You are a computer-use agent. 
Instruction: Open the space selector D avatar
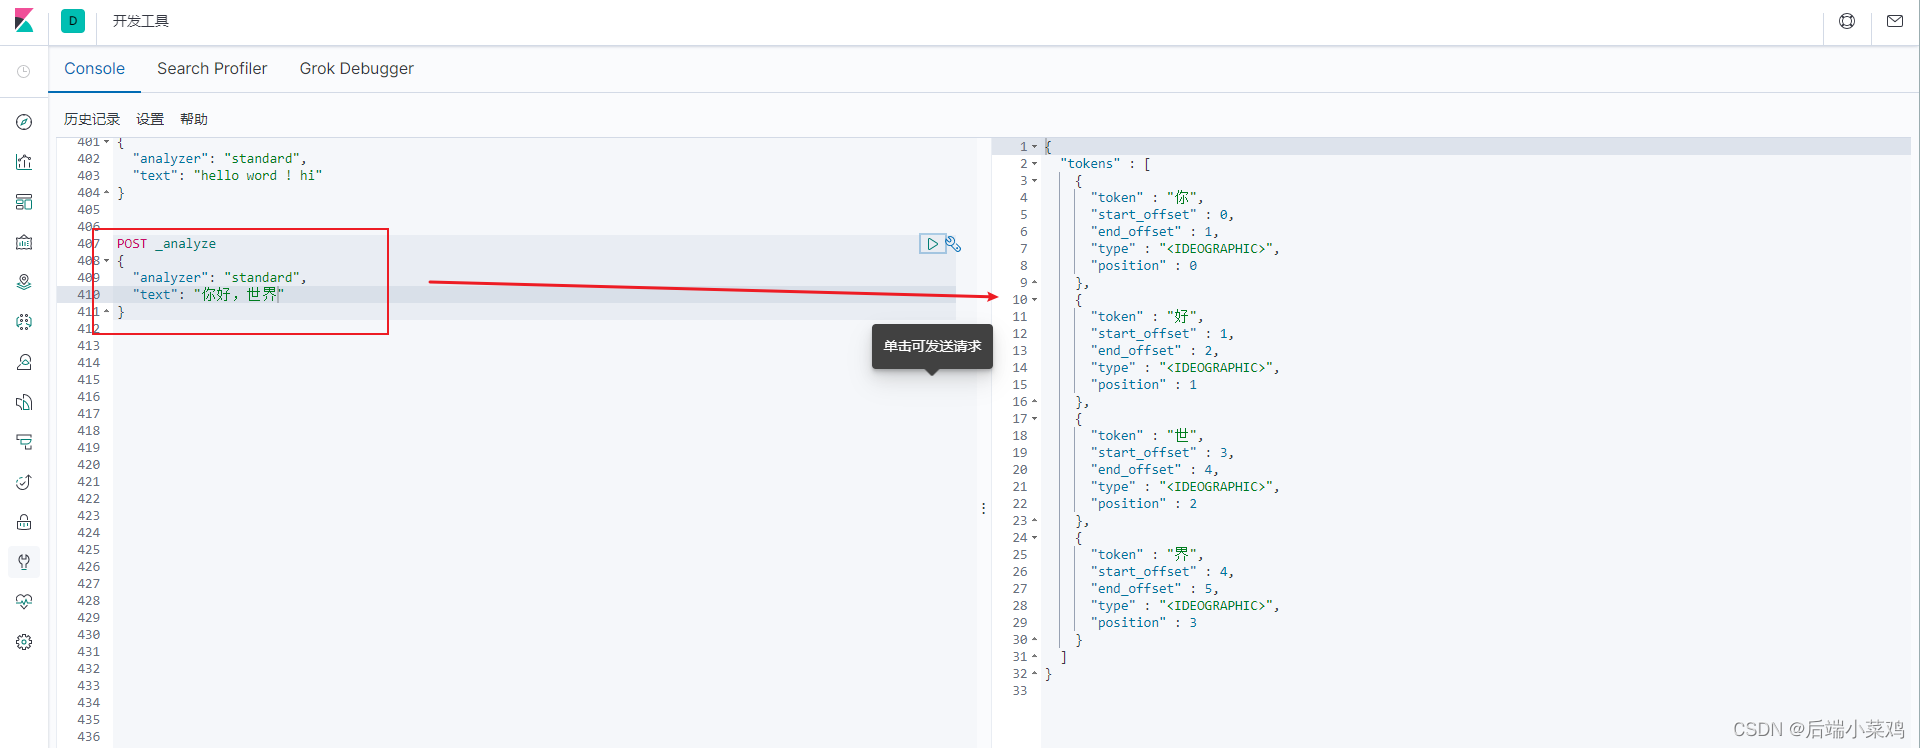(73, 21)
